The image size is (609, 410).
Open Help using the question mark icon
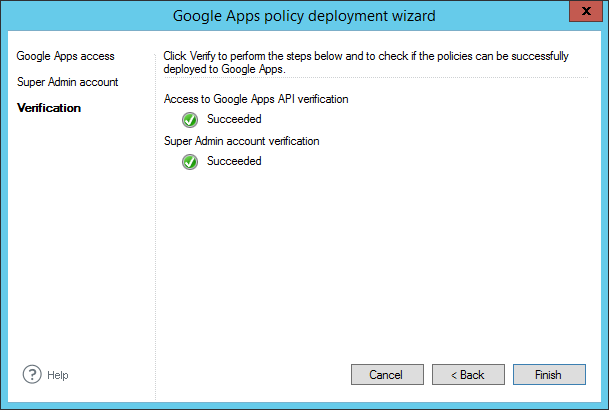(x=32, y=375)
